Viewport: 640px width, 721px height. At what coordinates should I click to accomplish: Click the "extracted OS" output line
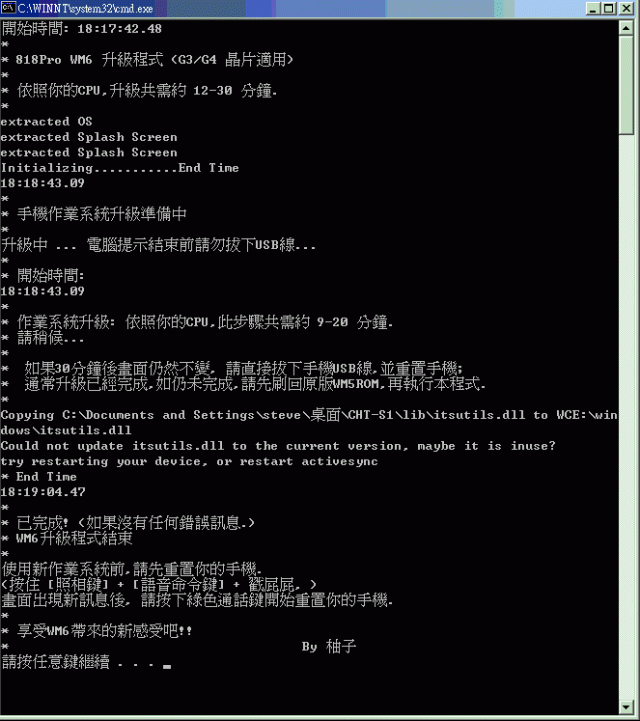pyautogui.click(x=46, y=122)
